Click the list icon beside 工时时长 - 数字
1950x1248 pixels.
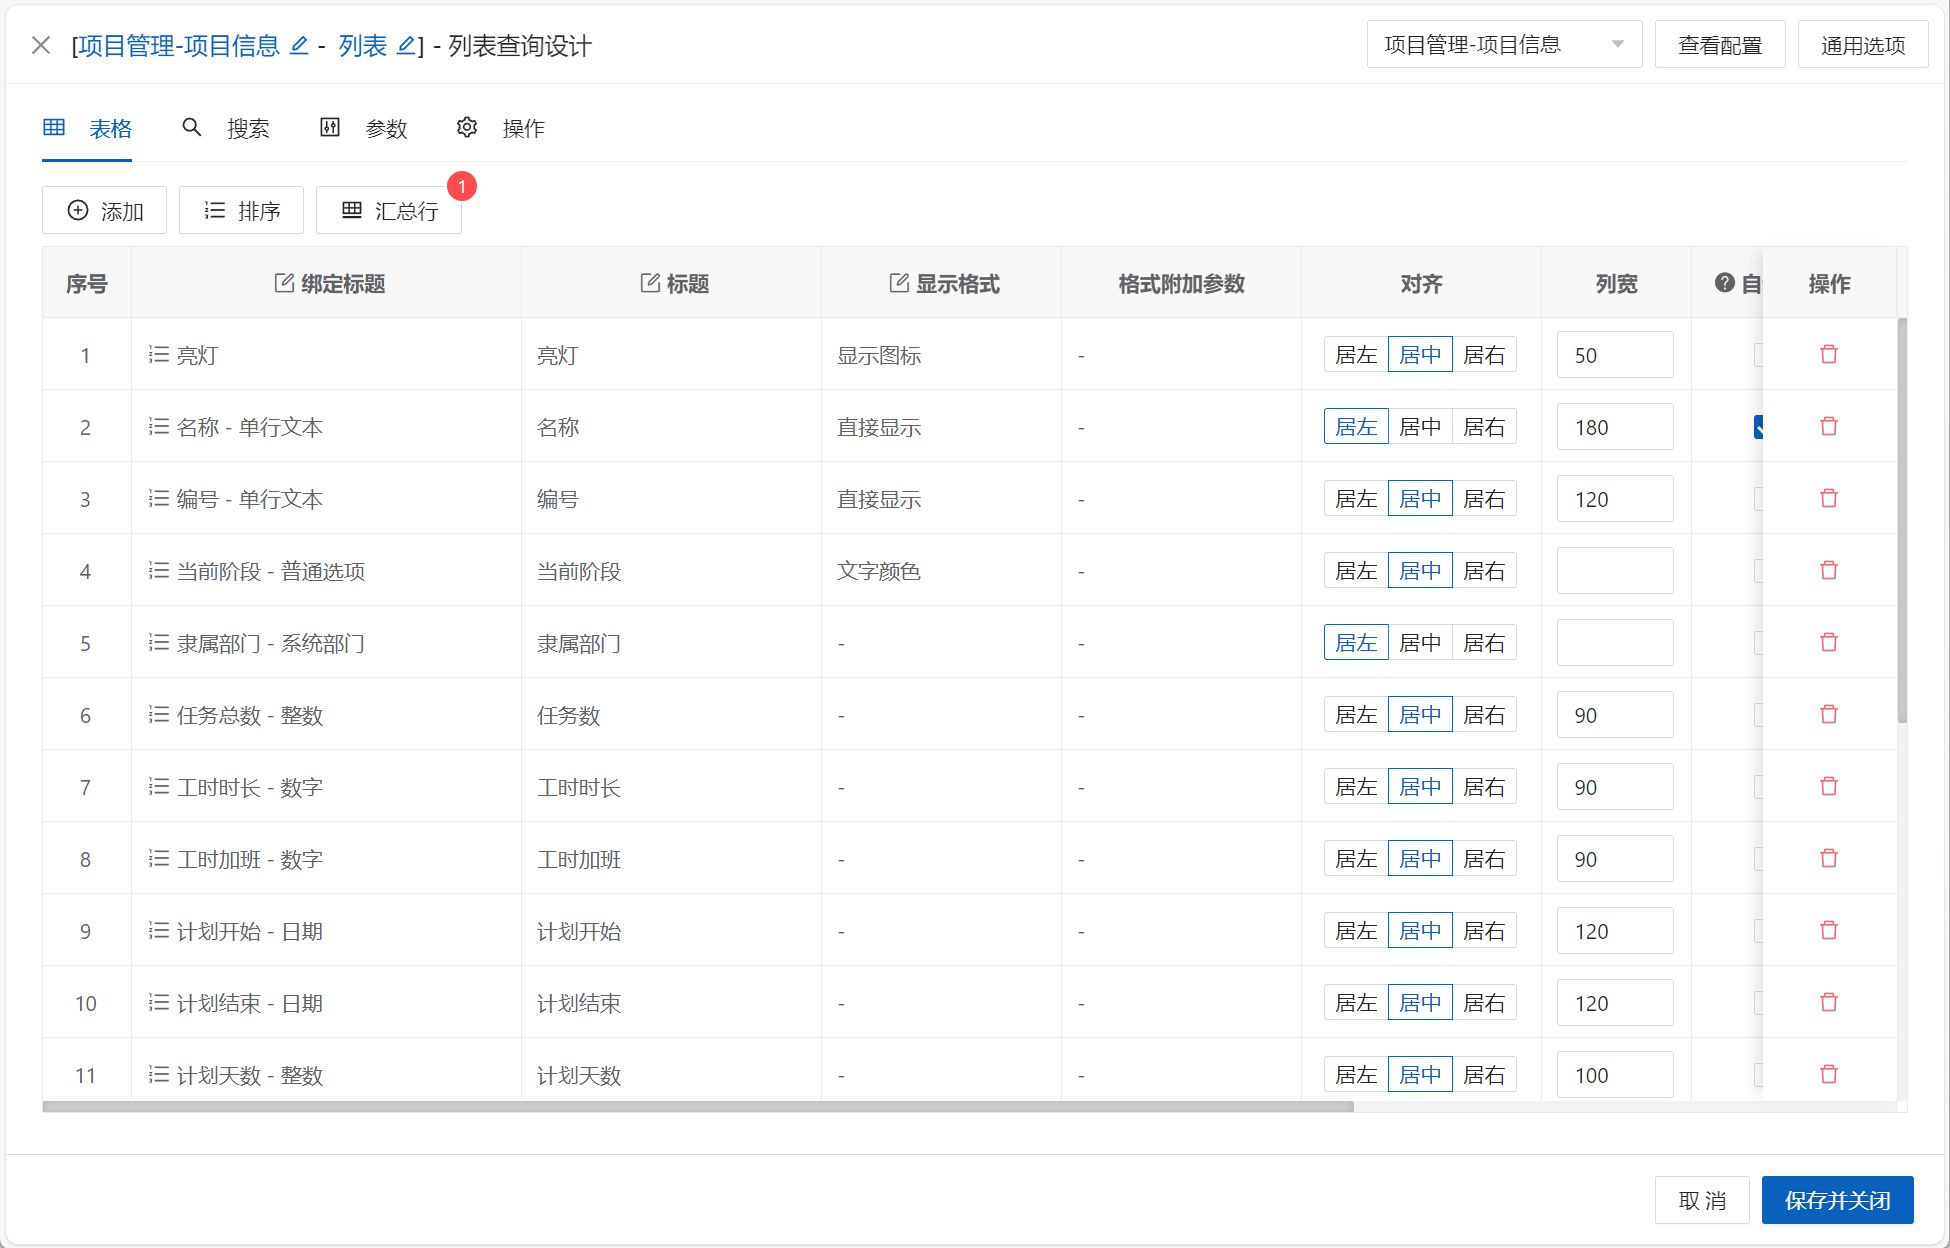(158, 787)
